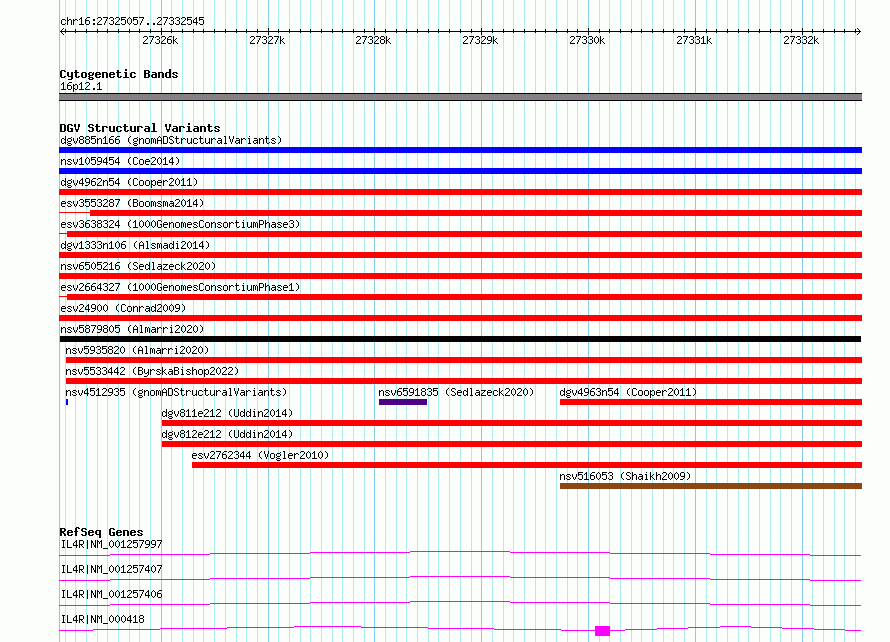Viewport: 890px width, 642px height.
Task: Click the 27330k ruler tick label
Action: [587, 40]
